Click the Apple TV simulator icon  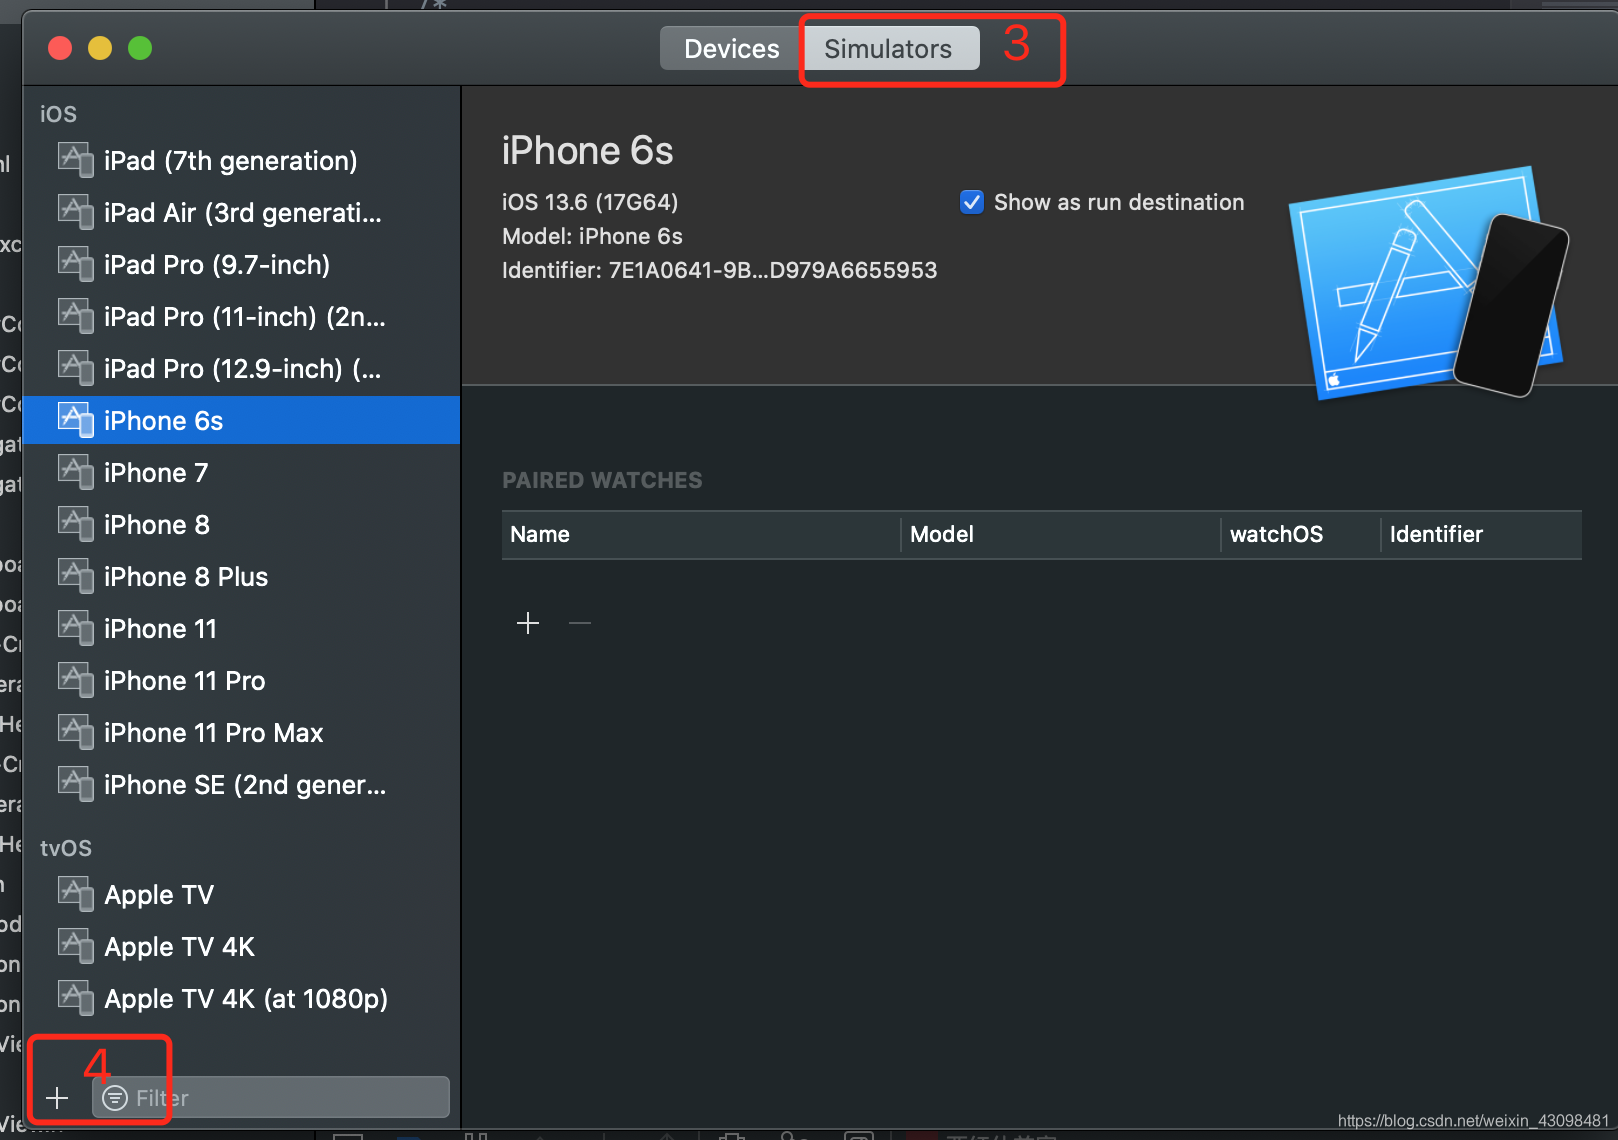[x=76, y=894]
